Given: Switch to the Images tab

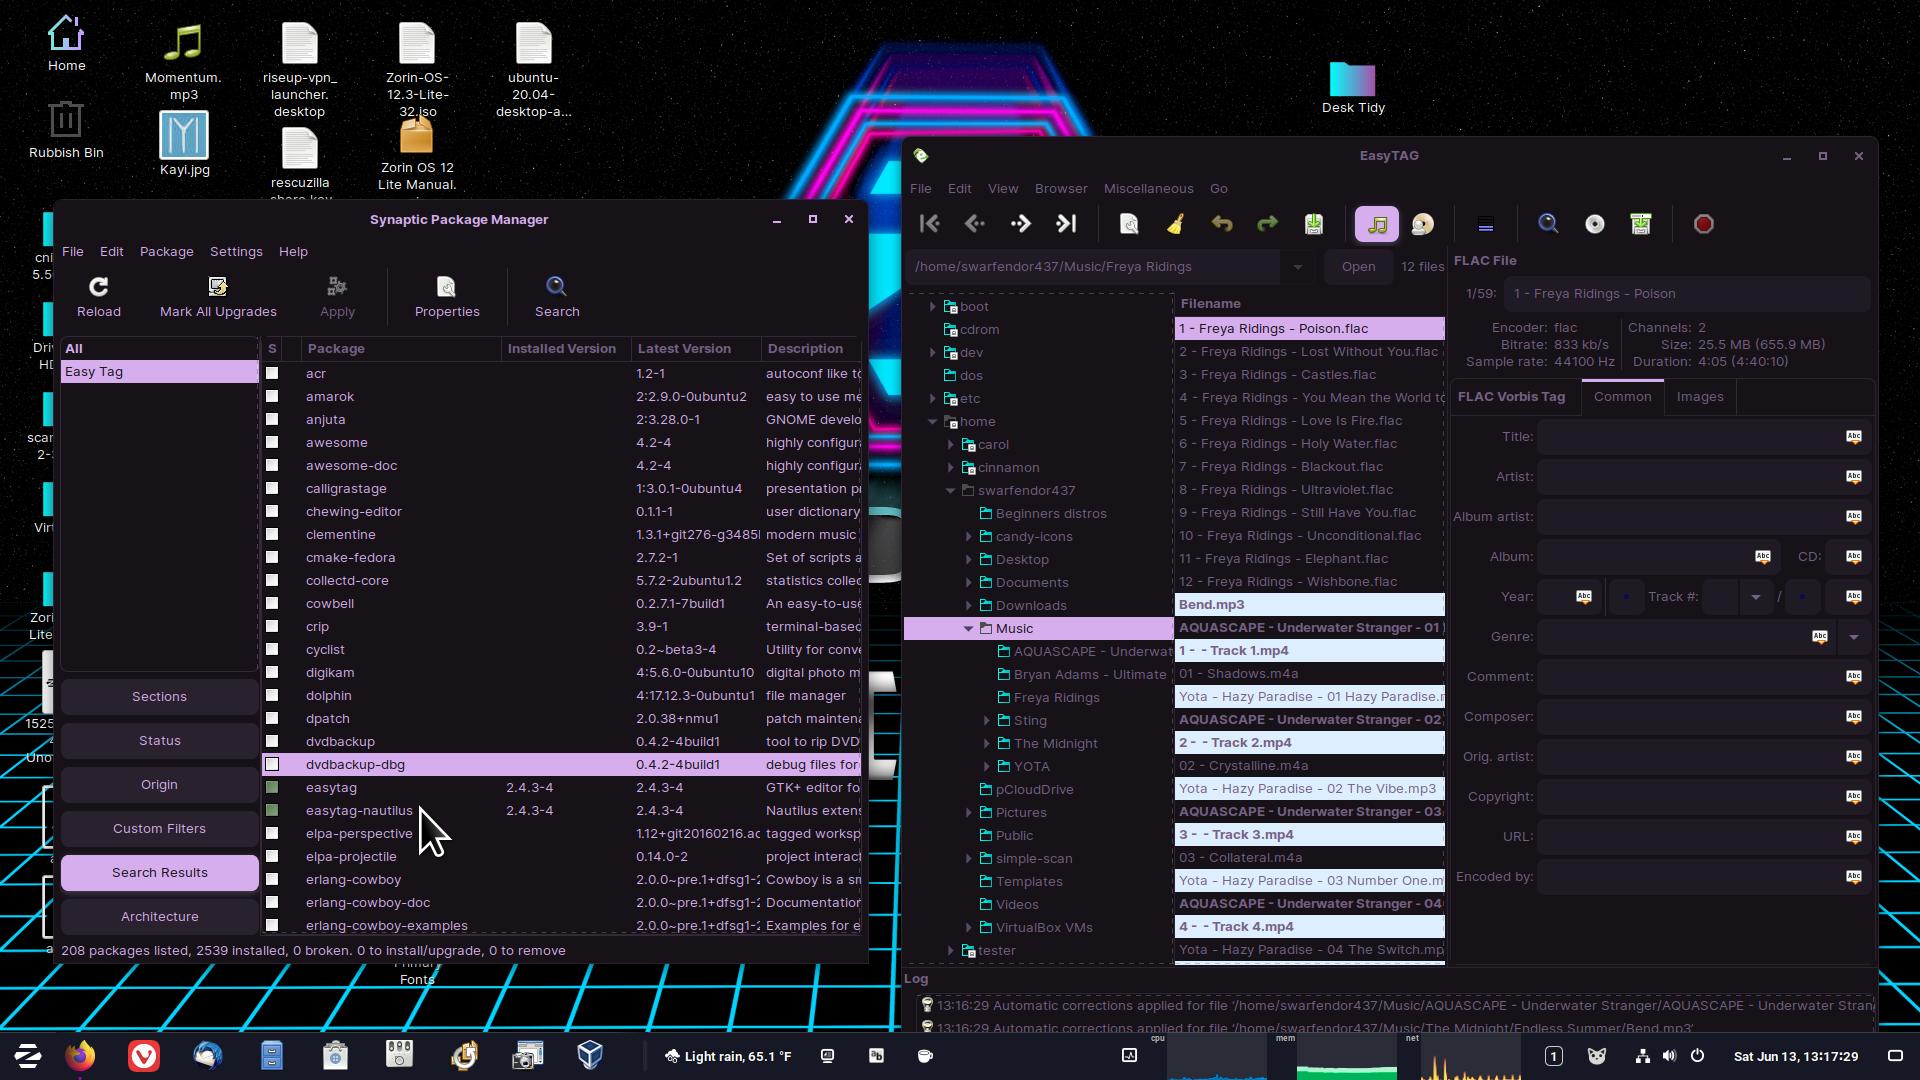Looking at the screenshot, I should tap(1699, 397).
